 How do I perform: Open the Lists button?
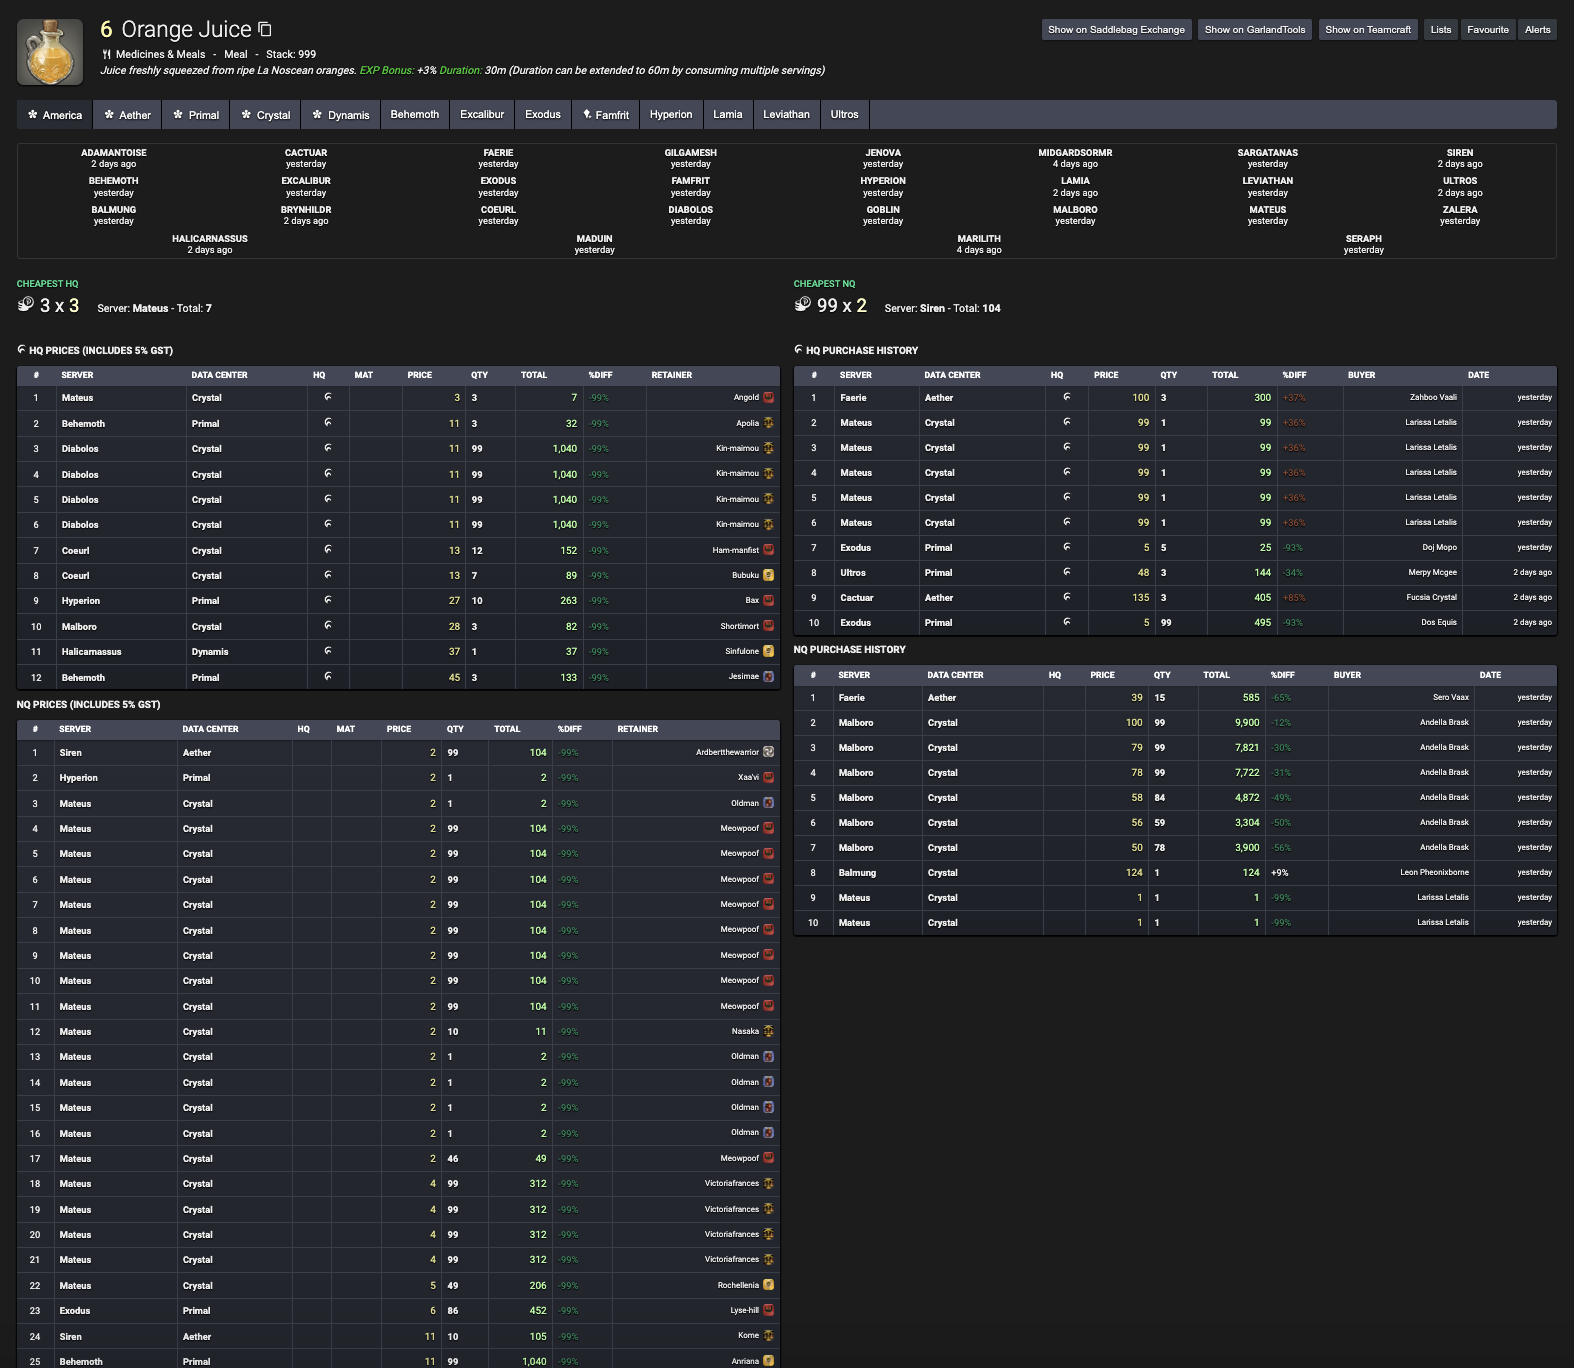tap(1441, 30)
